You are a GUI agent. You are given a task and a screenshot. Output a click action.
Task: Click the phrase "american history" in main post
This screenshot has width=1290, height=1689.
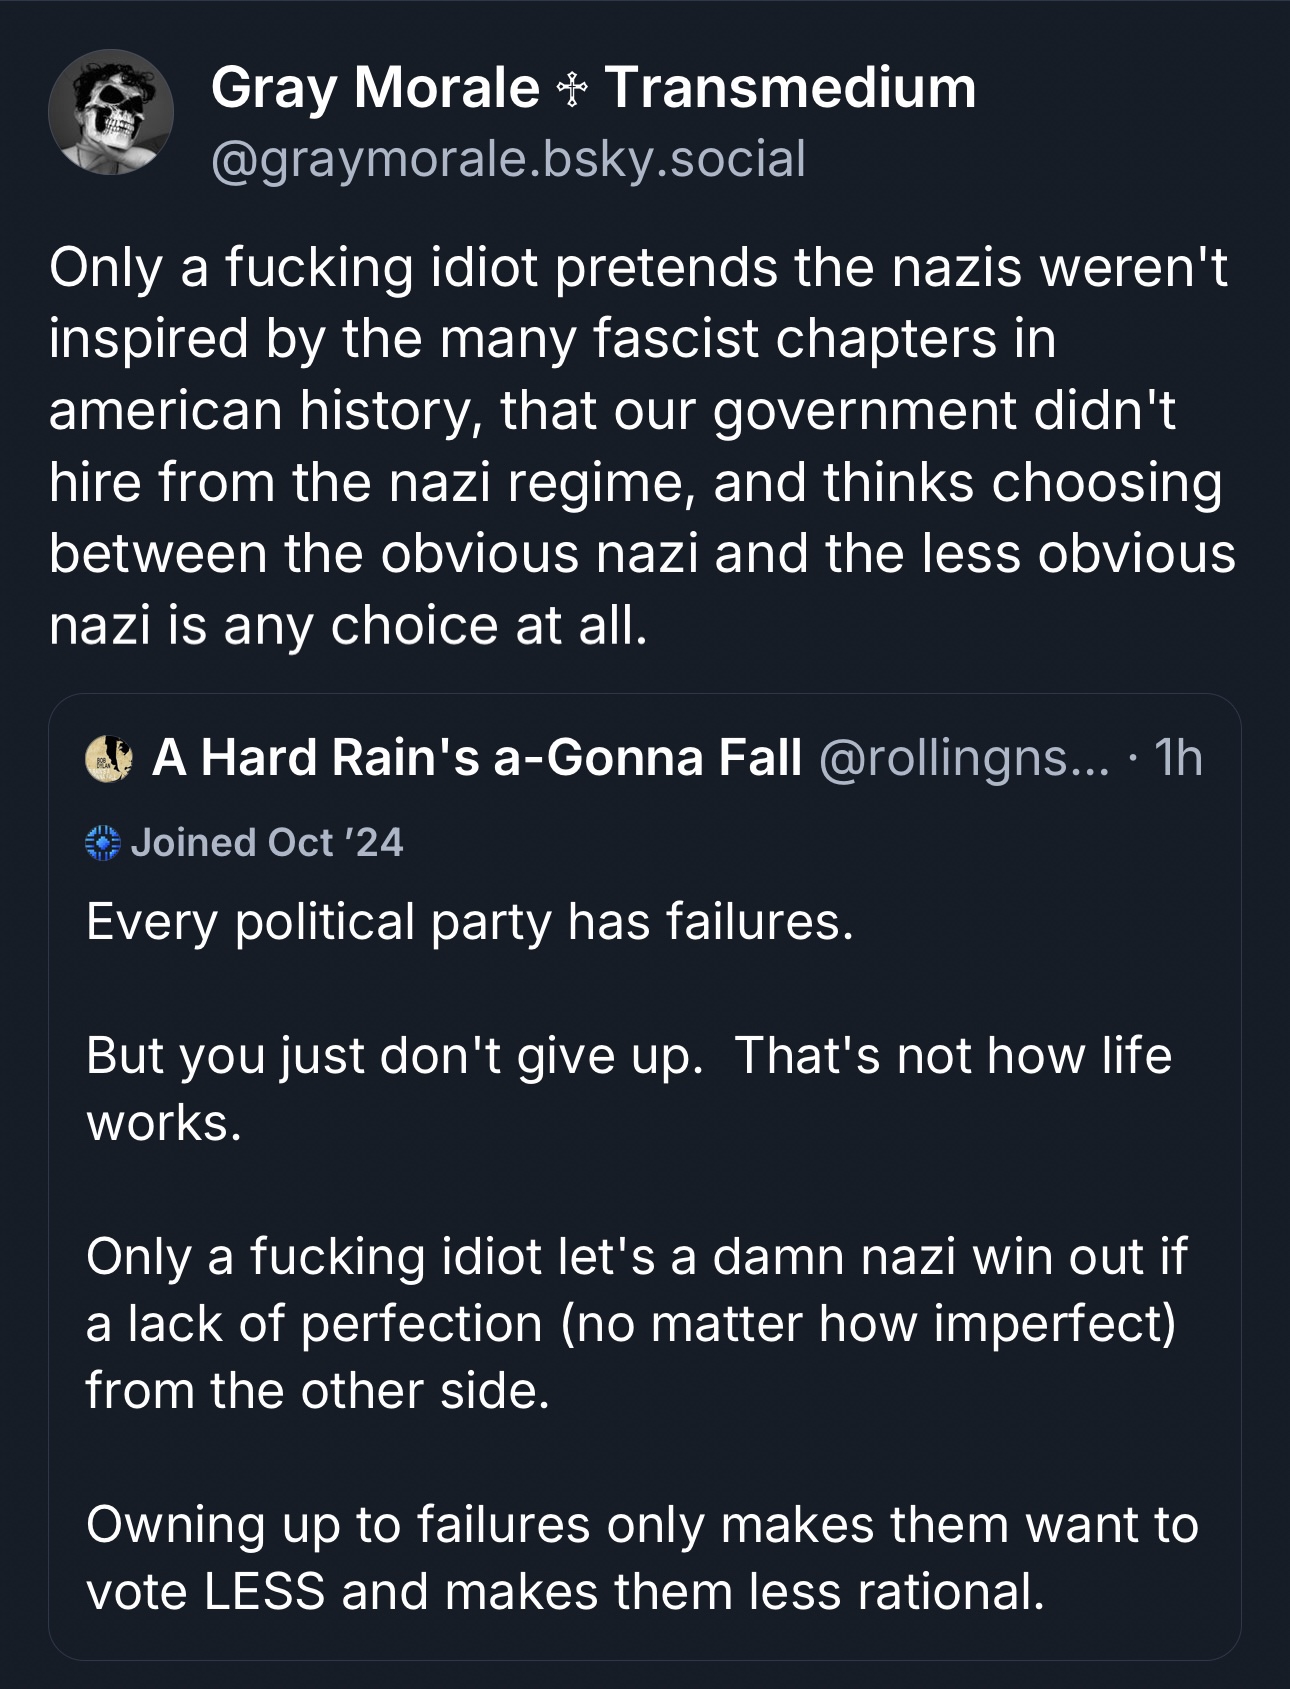[260, 411]
